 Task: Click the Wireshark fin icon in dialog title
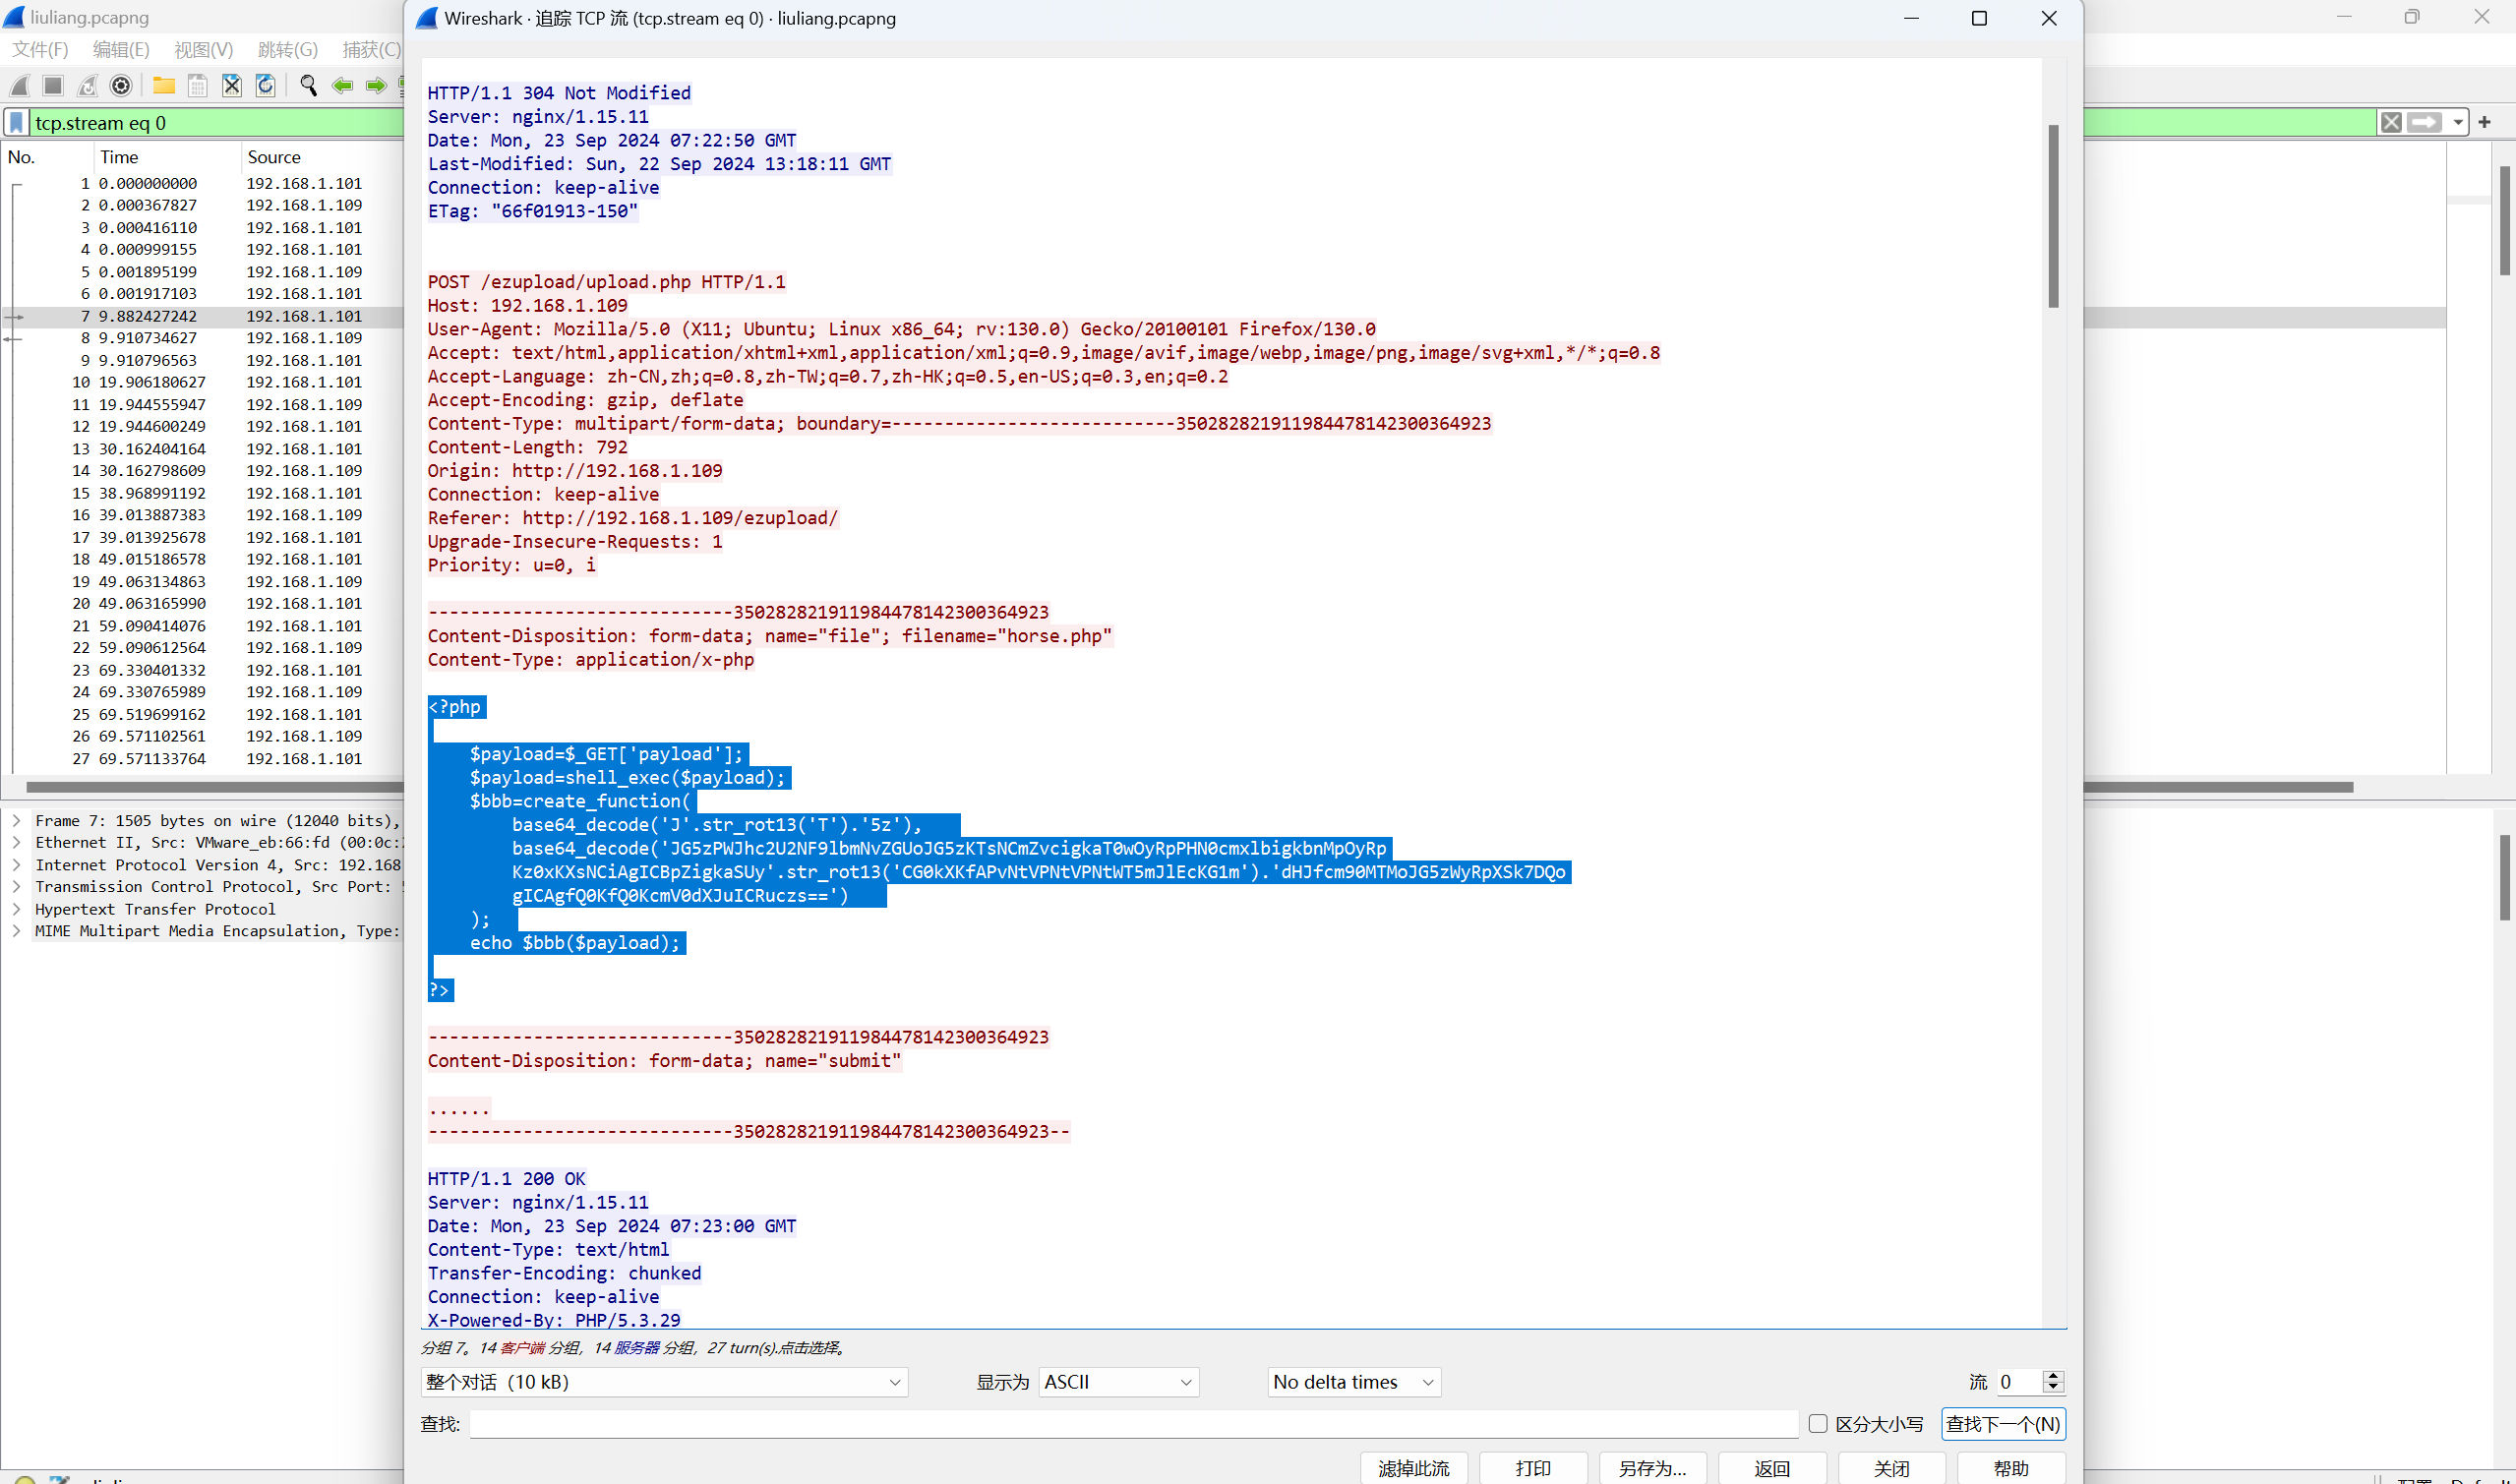(427, 18)
